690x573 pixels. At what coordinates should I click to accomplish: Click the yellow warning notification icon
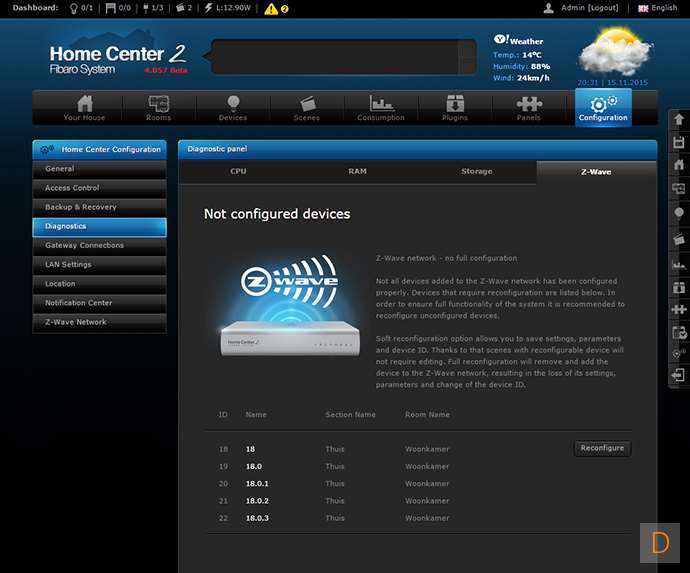[276, 8]
